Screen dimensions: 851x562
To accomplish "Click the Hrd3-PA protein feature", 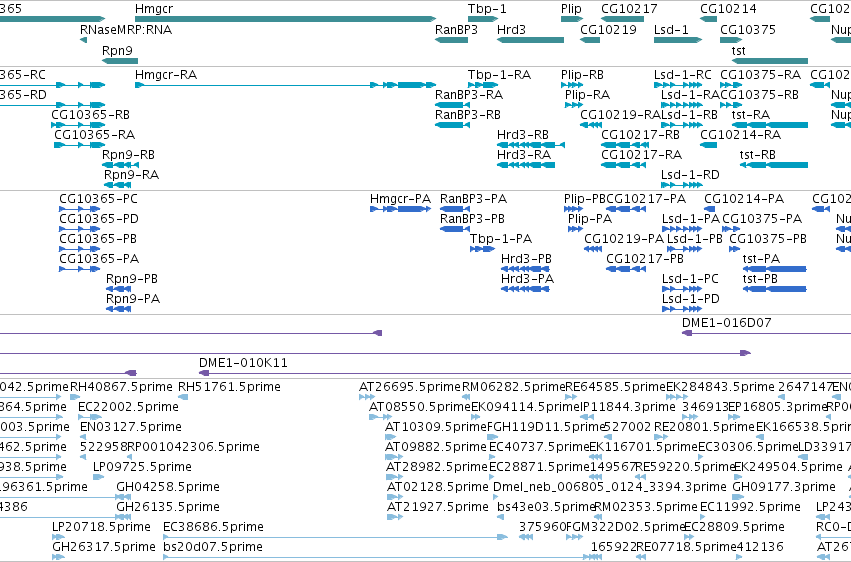I will 525,289.
